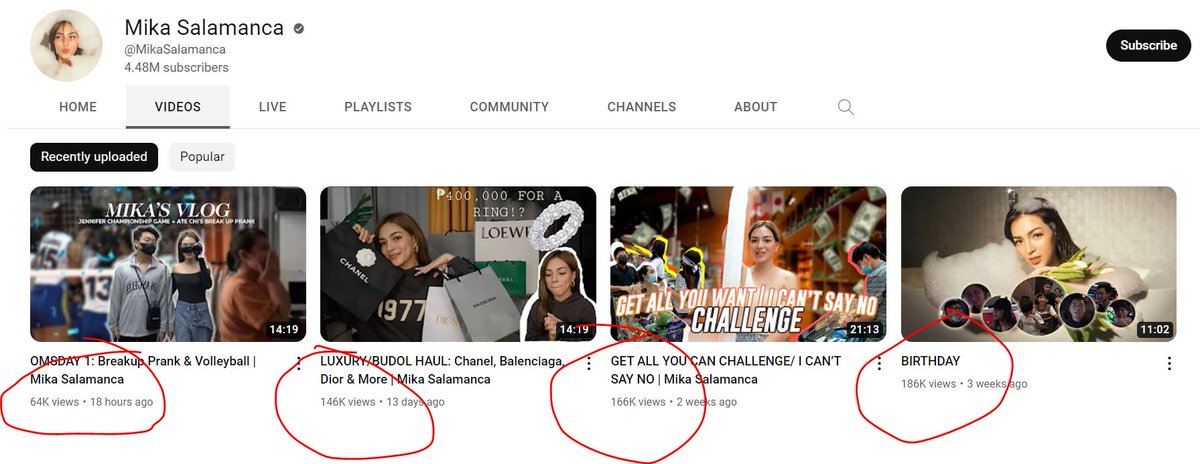
Task: Select the VIDEOS tab
Action: (x=178, y=107)
